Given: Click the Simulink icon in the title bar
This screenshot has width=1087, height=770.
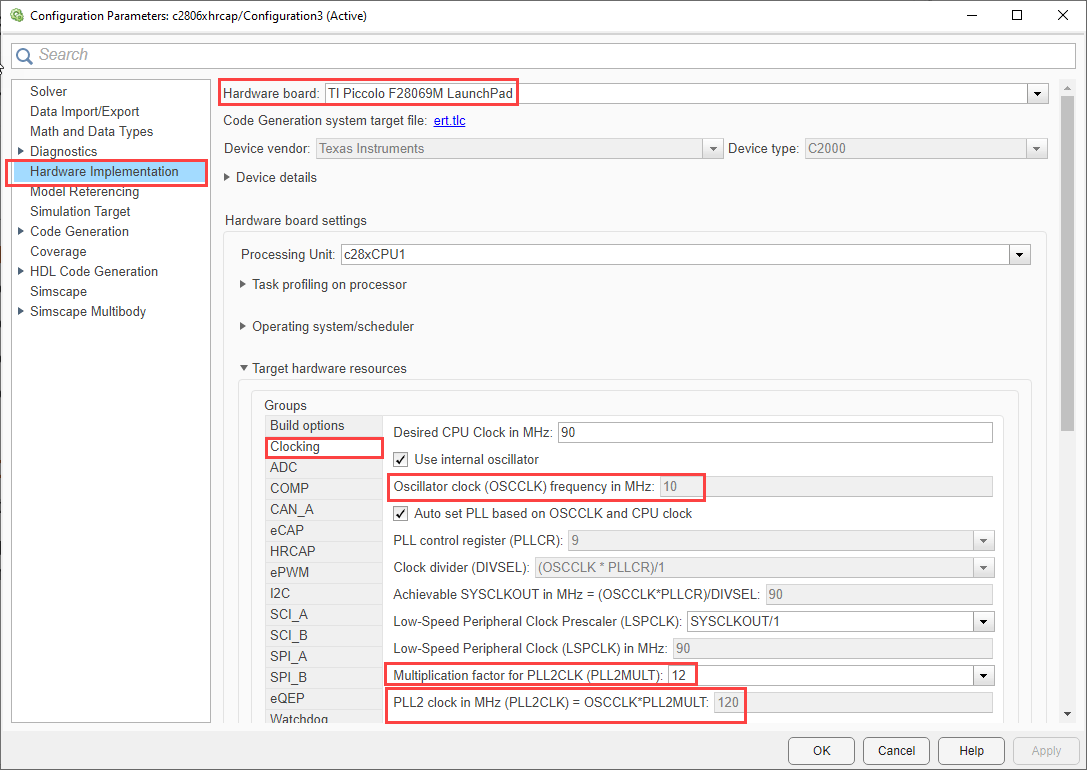Looking at the screenshot, I should [16, 15].
